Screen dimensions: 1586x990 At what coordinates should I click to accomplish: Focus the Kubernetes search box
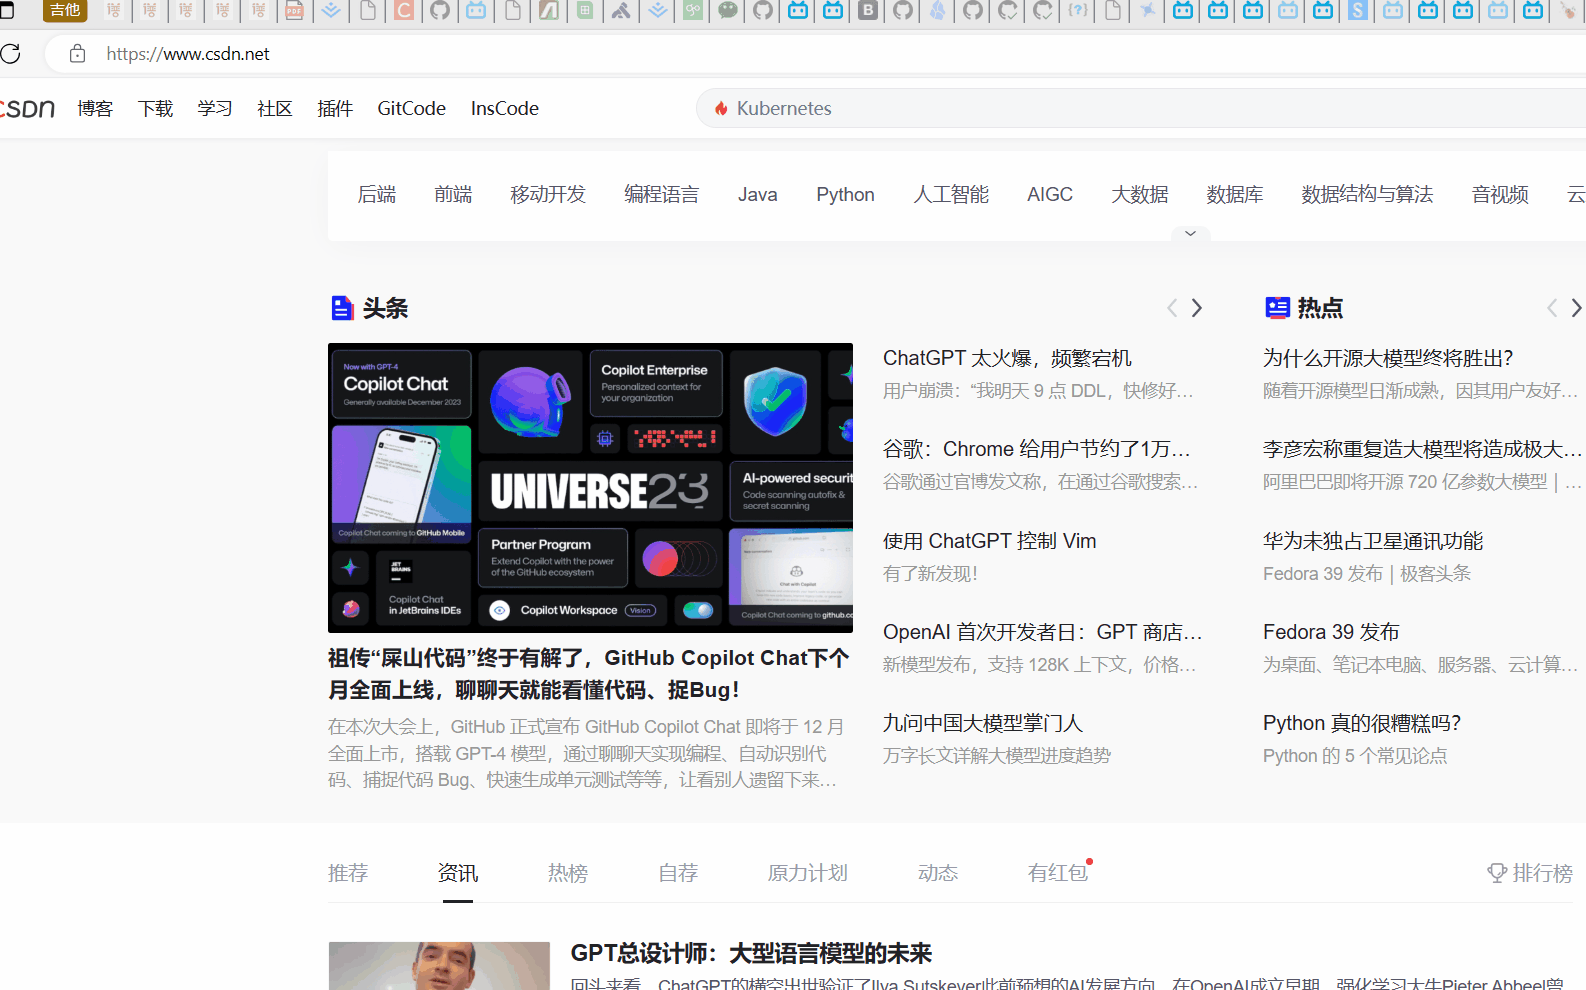(x=1140, y=108)
